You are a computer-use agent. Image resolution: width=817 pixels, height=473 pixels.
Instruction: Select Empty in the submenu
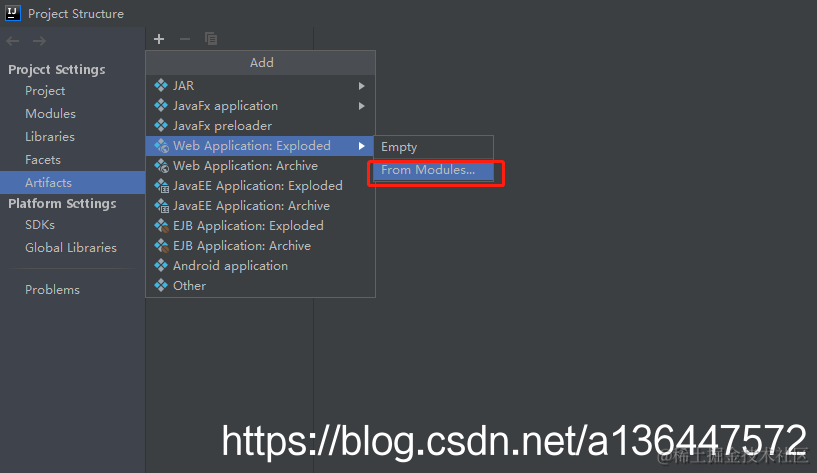[434, 147]
